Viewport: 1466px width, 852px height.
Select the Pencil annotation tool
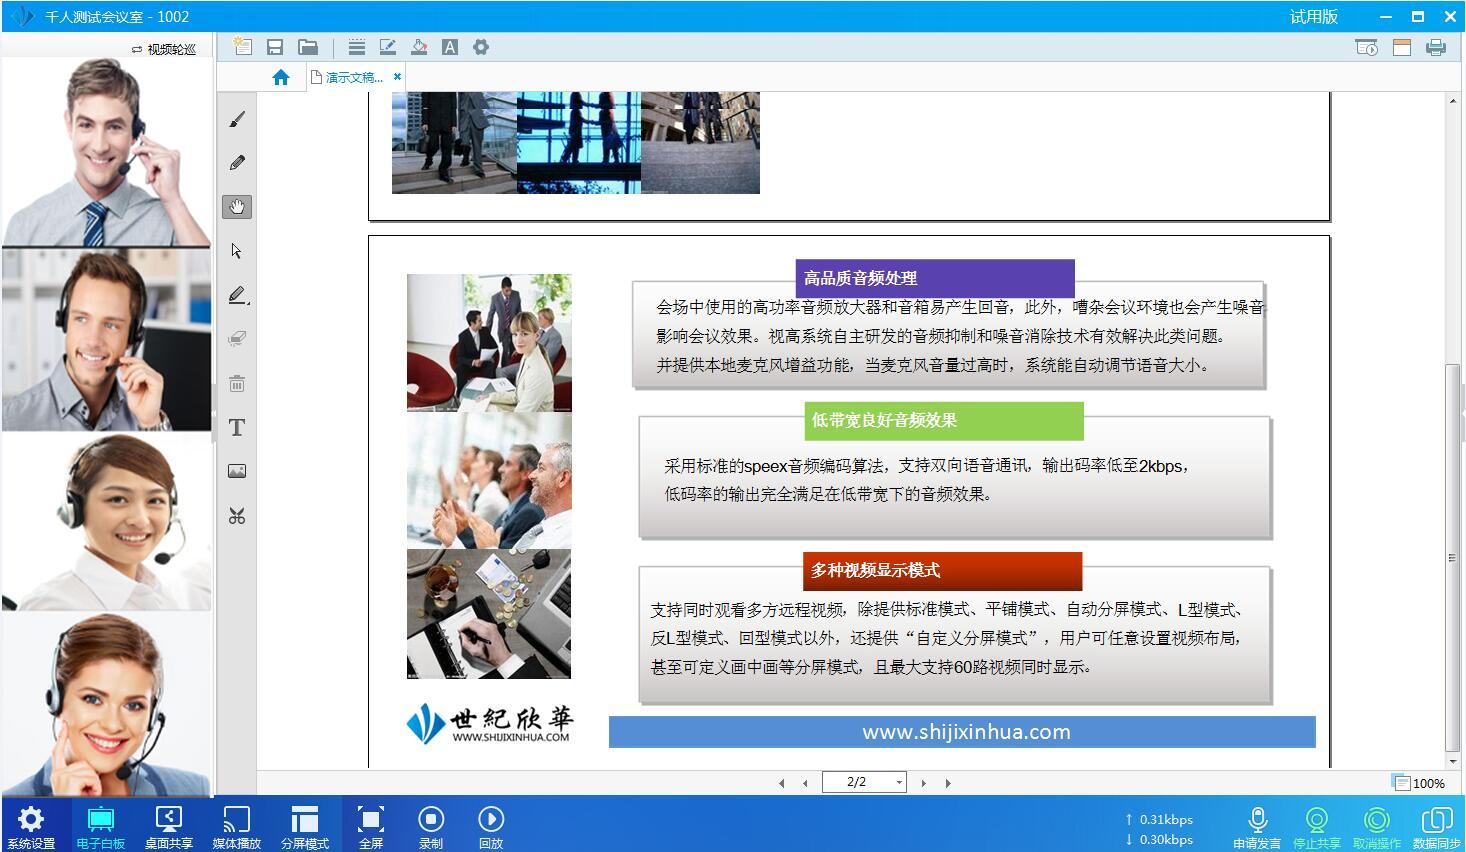(236, 162)
